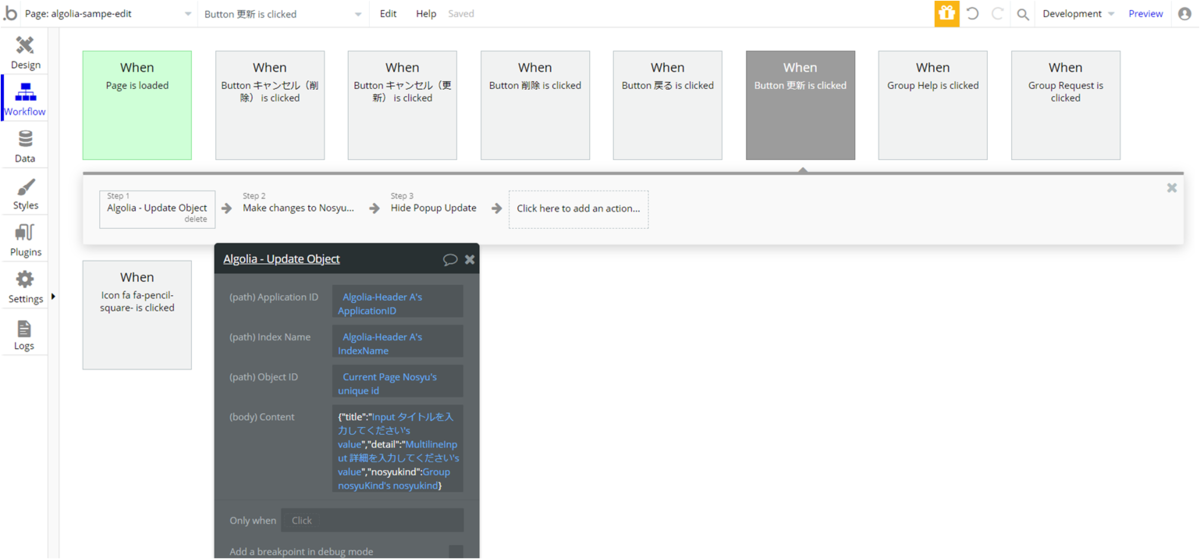Viewport: 1200px width, 559px height.
Task: Select the Button キャンセル（削除）is clicked event
Action: pos(270,105)
